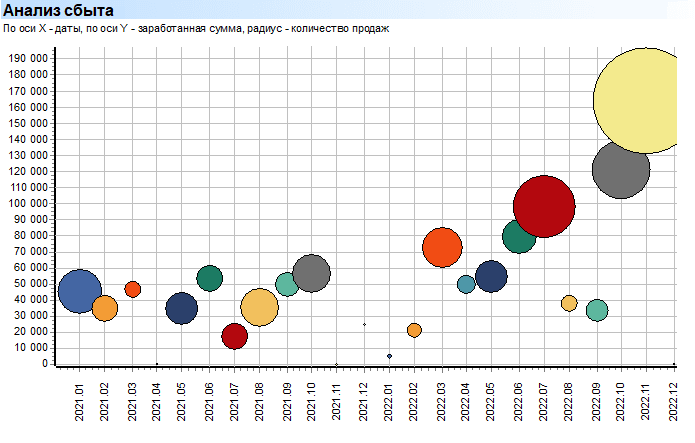Click the '2022.07' X-axis label
The height and width of the screenshot is (443, 695).
(x=543, y=402)
